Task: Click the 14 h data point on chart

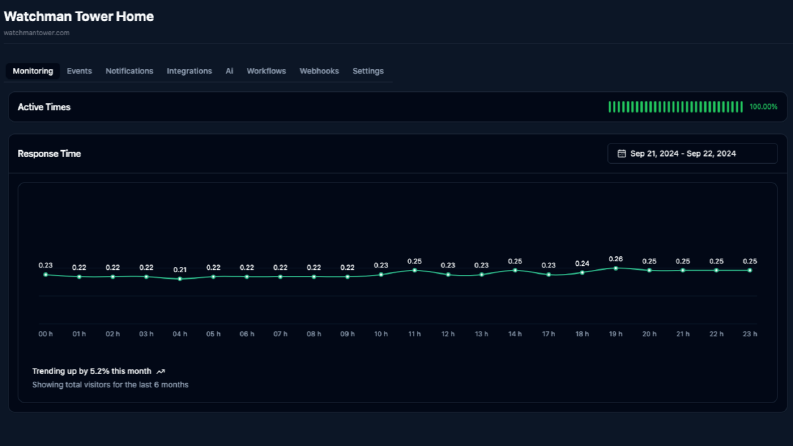Action: click(x=515, y=271)
